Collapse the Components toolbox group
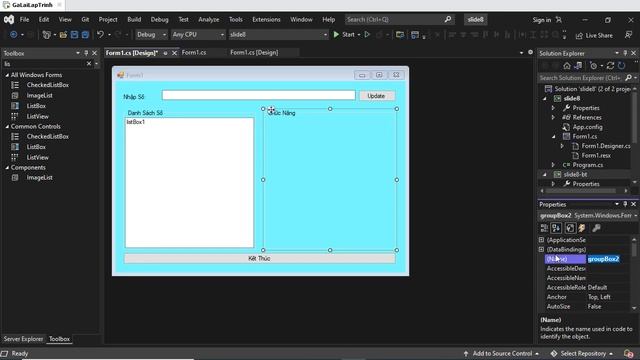This screenshot has width=640, height=360. pos(7,167)
